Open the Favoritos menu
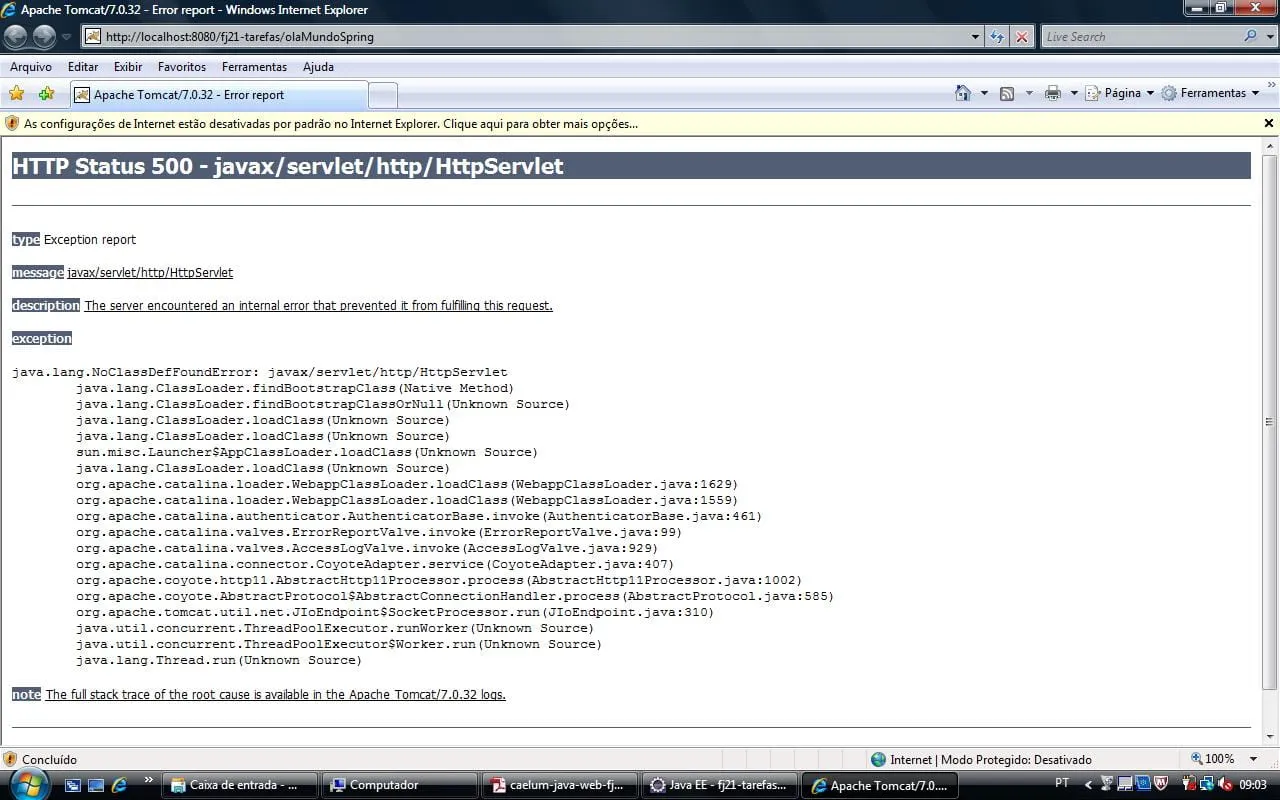Screen dimensions: 1280x800 click(x=182, y=67)
